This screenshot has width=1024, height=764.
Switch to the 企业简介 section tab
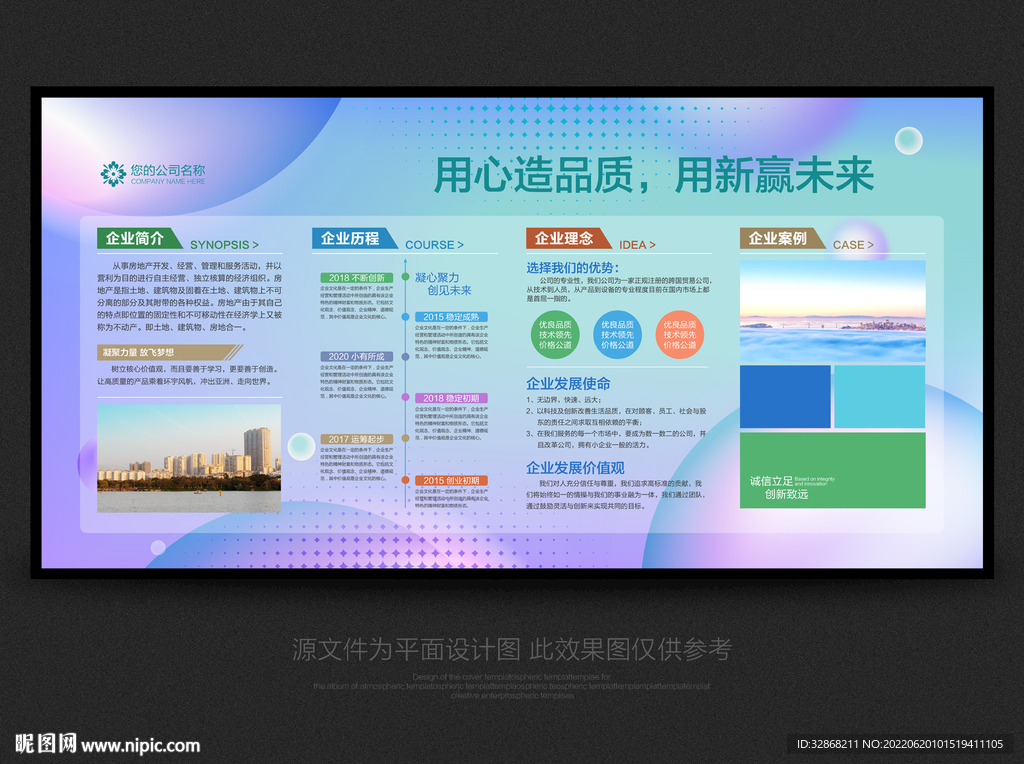(x=135, y=239)
